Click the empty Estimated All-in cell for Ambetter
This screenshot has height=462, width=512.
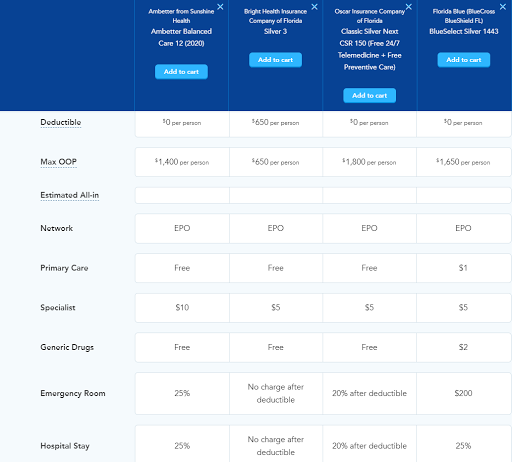(182, 195)
